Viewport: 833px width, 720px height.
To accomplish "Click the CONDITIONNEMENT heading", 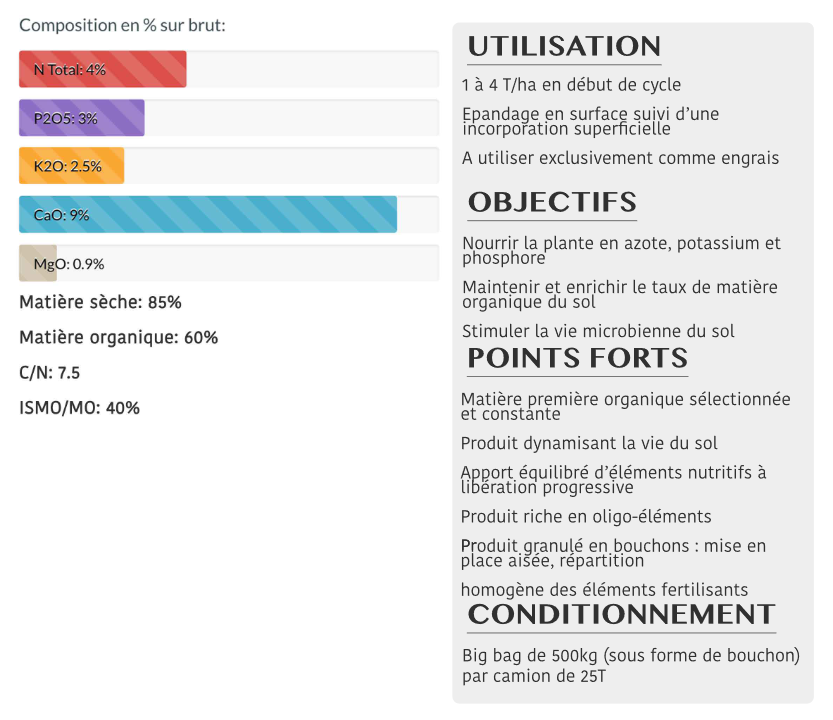I will pyautogui.click(x=621, y=615).
